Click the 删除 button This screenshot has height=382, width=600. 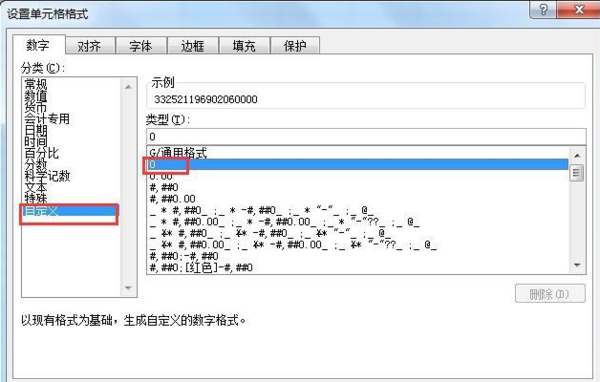550,294
